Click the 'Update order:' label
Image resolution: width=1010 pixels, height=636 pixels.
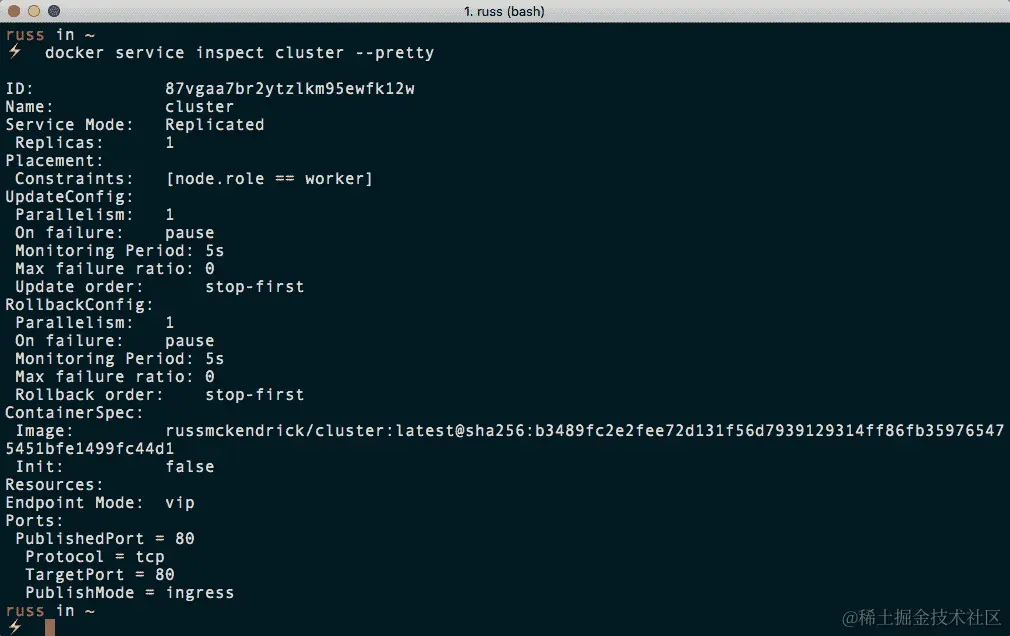(x=79, y=287)
